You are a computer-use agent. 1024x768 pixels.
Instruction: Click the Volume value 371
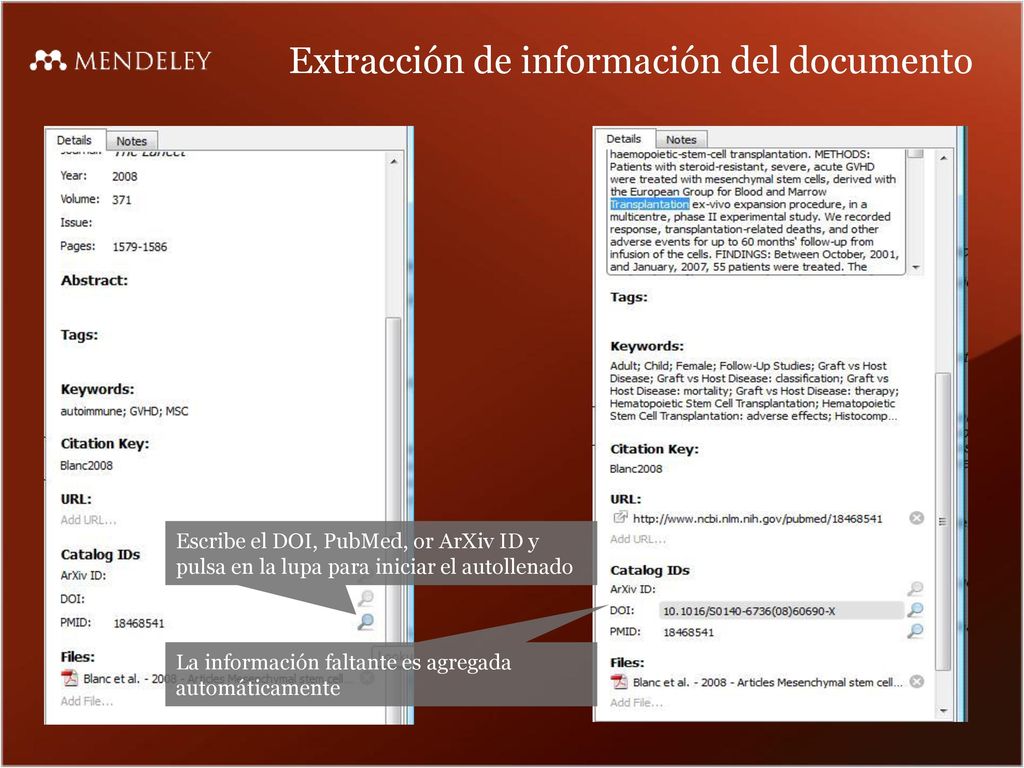(121, 200)
